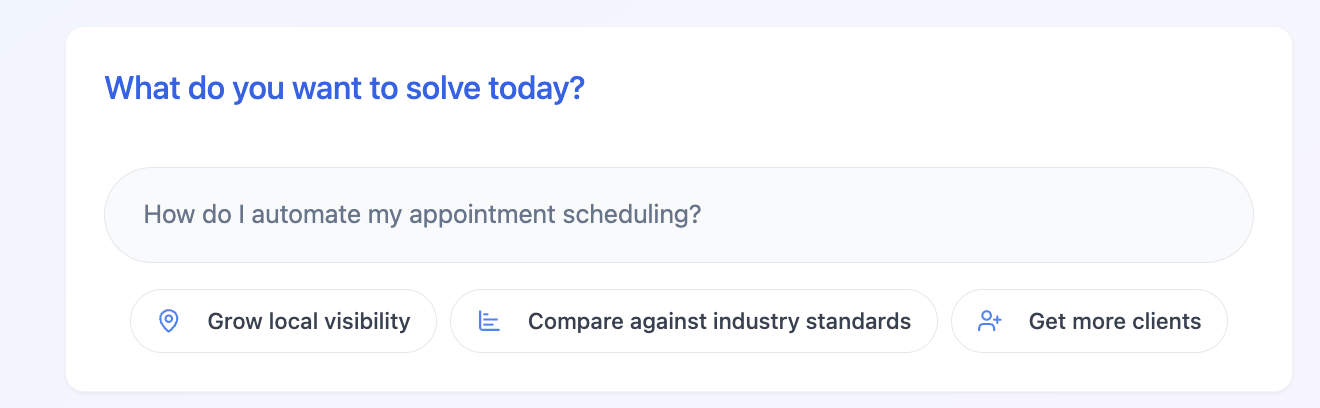Screen dimensions: 1320x408
Task: Focus the appointment scheduling question input
Action: 679,215
